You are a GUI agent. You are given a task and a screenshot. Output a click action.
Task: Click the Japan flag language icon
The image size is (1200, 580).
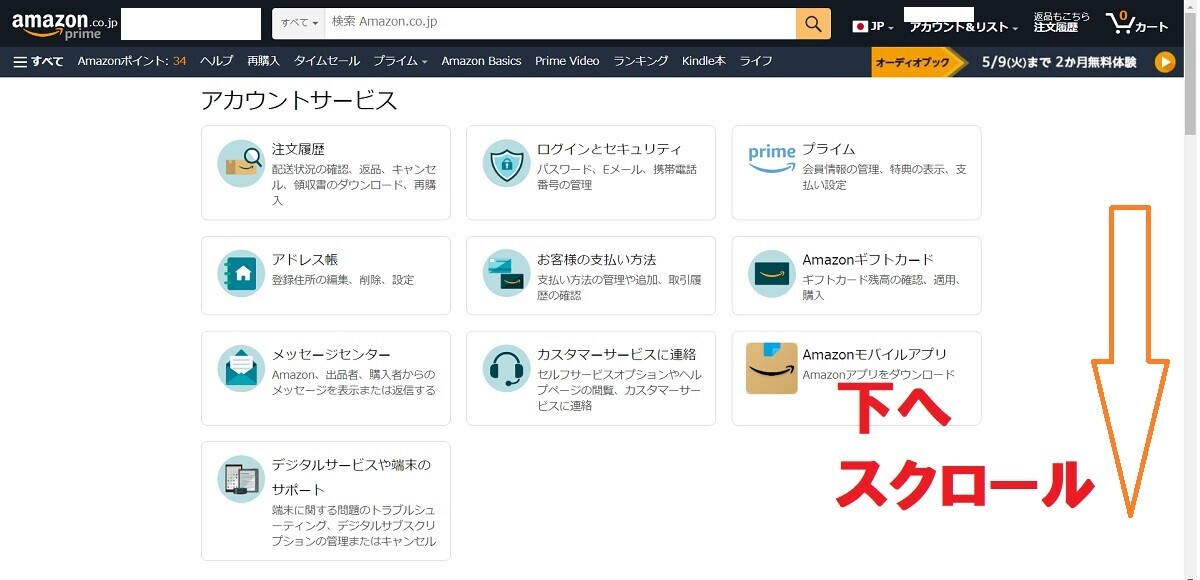click(859, 26)
